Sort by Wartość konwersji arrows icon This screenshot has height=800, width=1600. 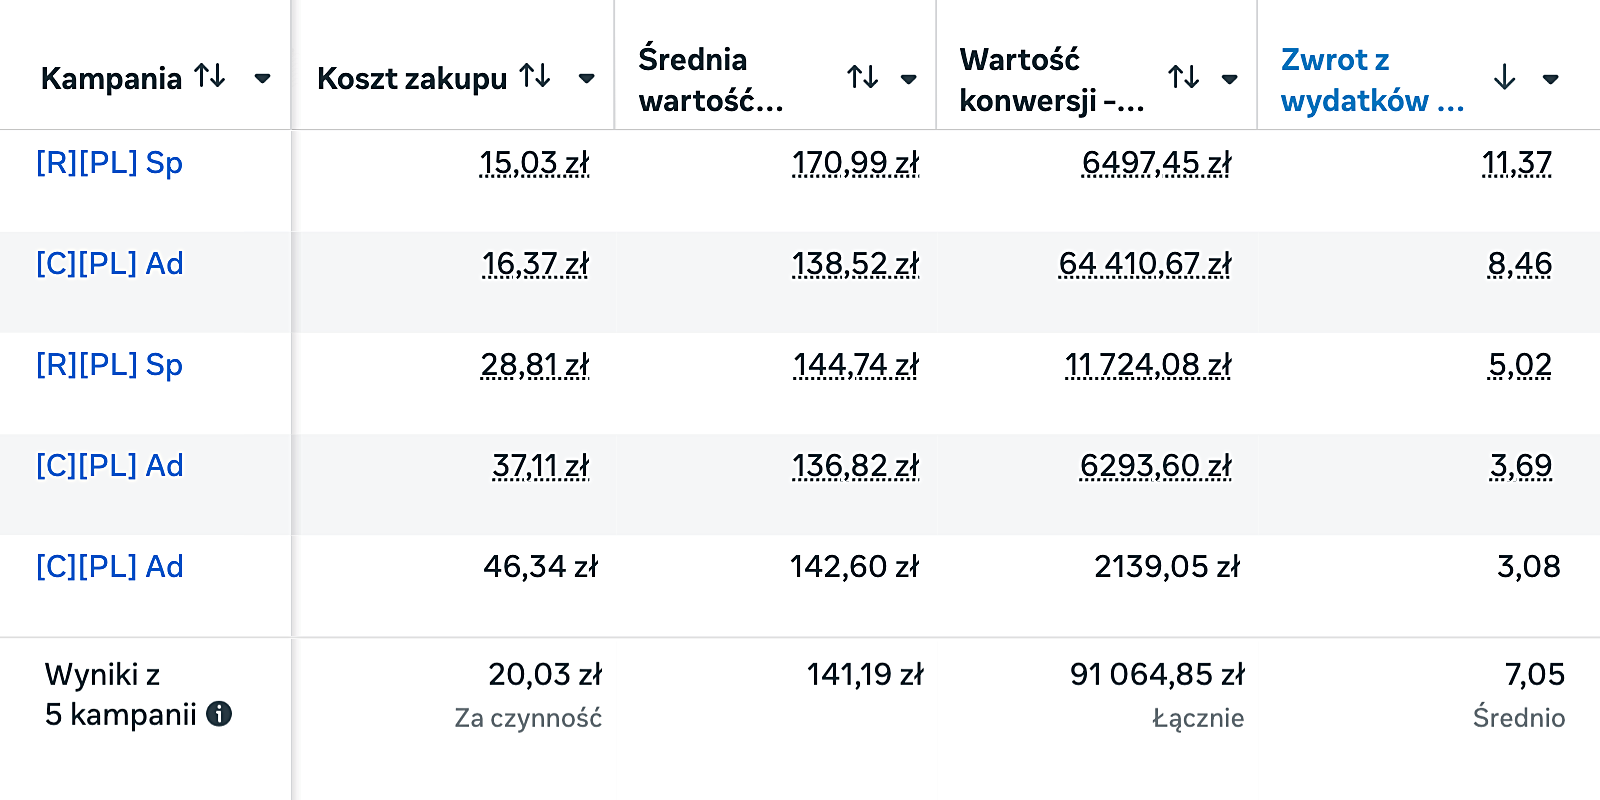(1183, 77)
